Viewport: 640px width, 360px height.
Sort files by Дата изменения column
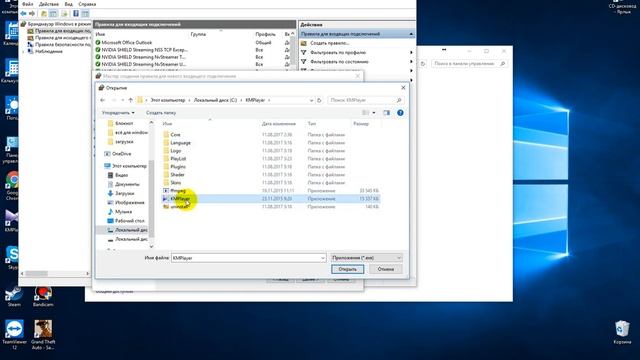tap(279, 124)
